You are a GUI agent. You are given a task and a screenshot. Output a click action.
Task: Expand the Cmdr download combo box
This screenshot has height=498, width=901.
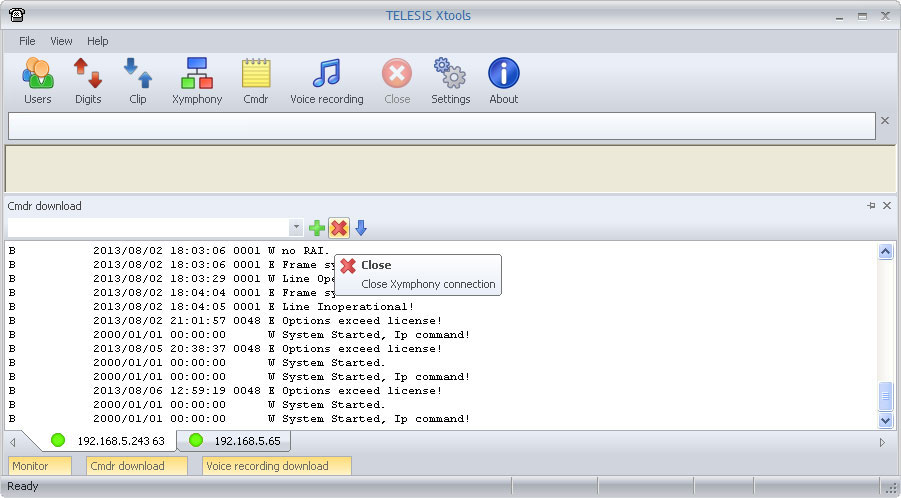coord(296,229)
